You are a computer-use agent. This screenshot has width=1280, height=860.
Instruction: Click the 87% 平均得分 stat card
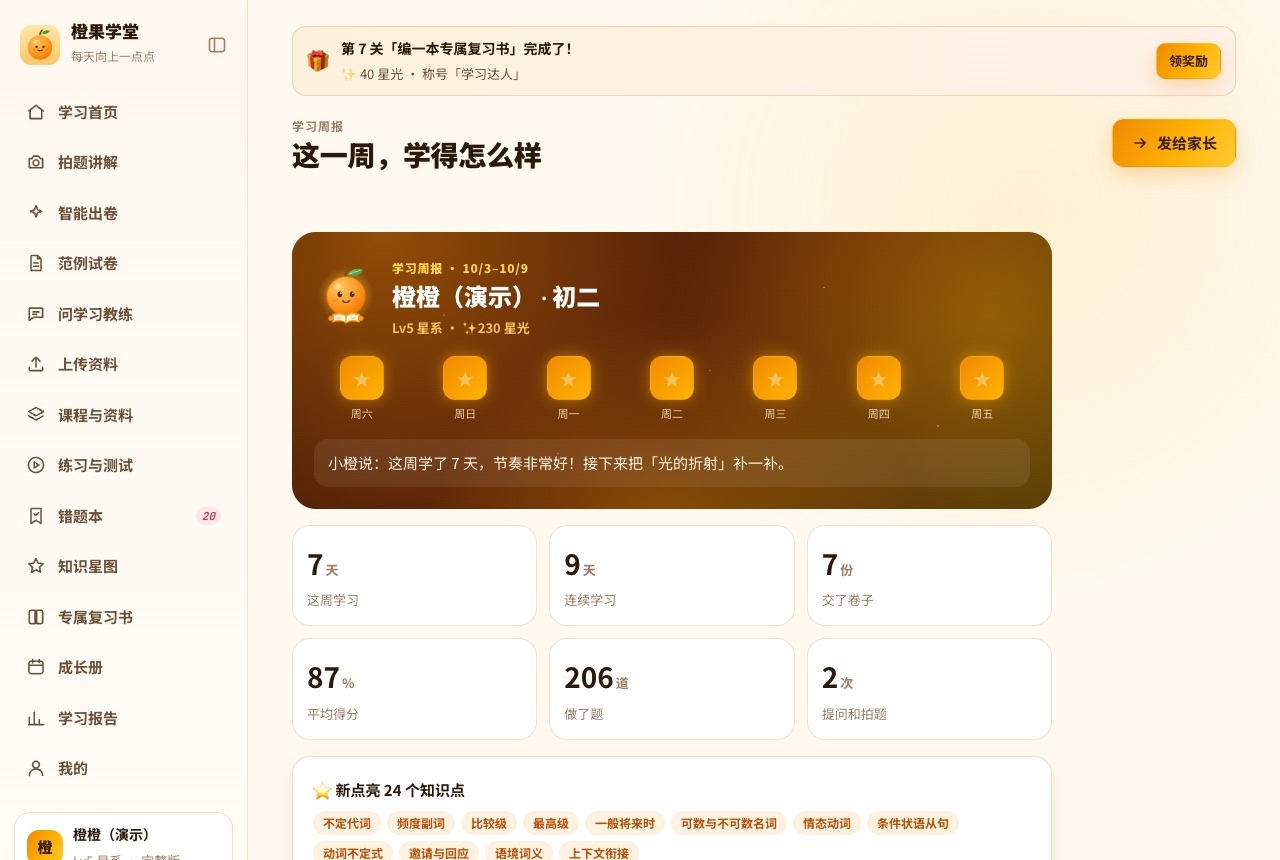pos(414,689)
